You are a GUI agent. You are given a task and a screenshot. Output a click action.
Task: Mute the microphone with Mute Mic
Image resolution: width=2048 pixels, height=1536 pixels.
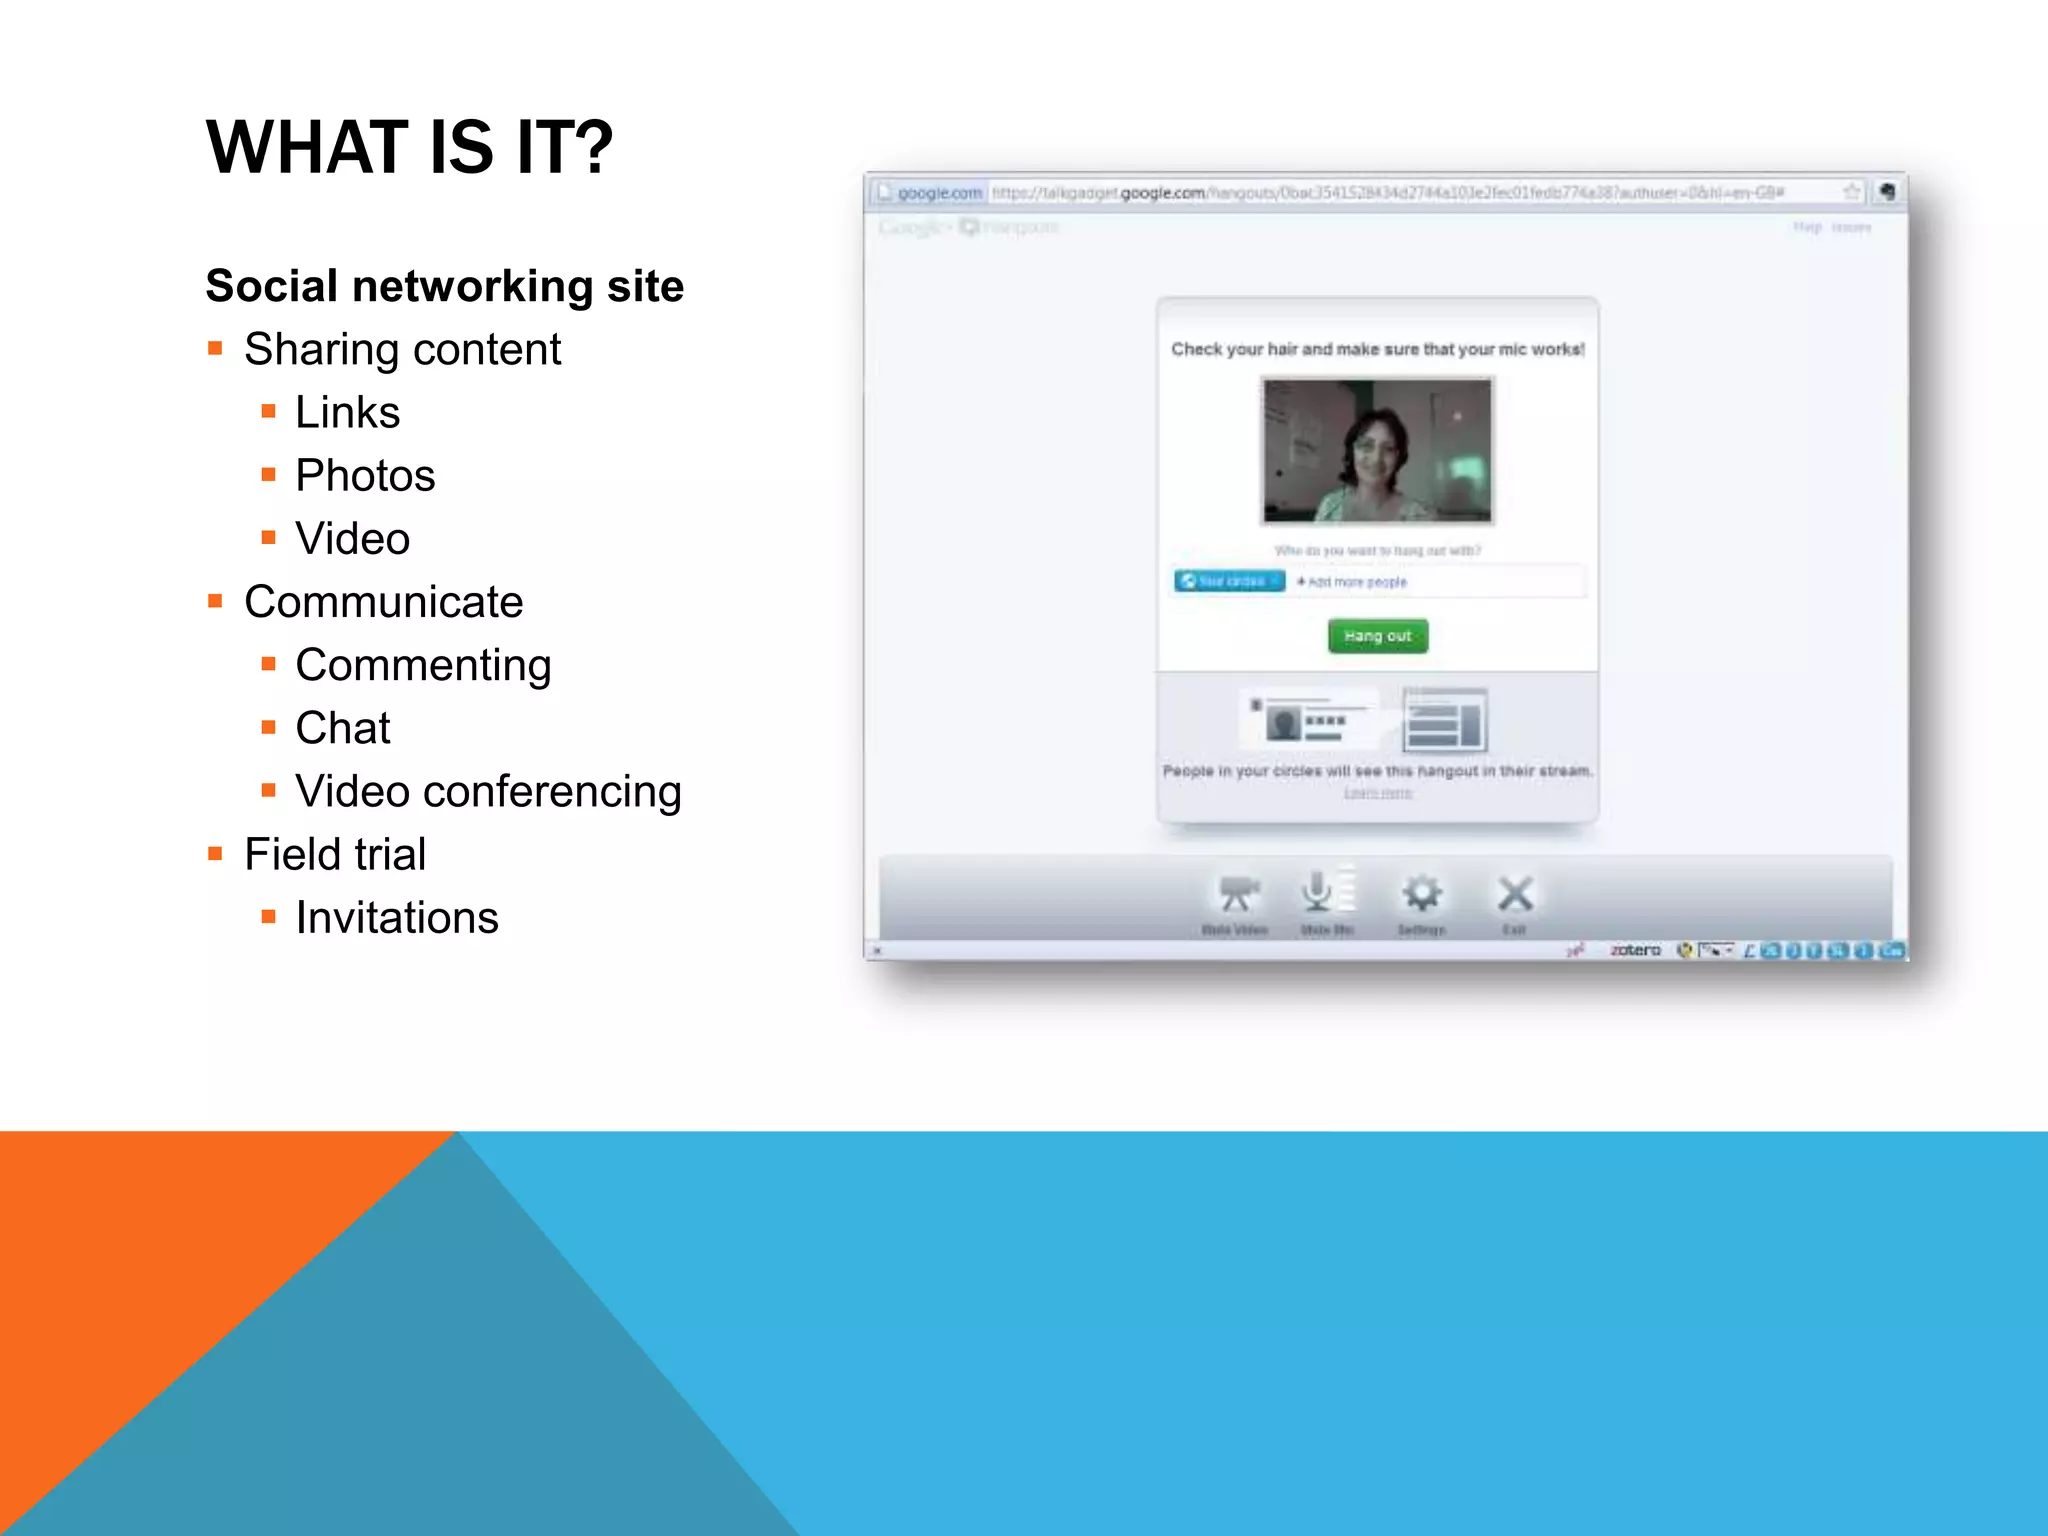(1316, 891)
